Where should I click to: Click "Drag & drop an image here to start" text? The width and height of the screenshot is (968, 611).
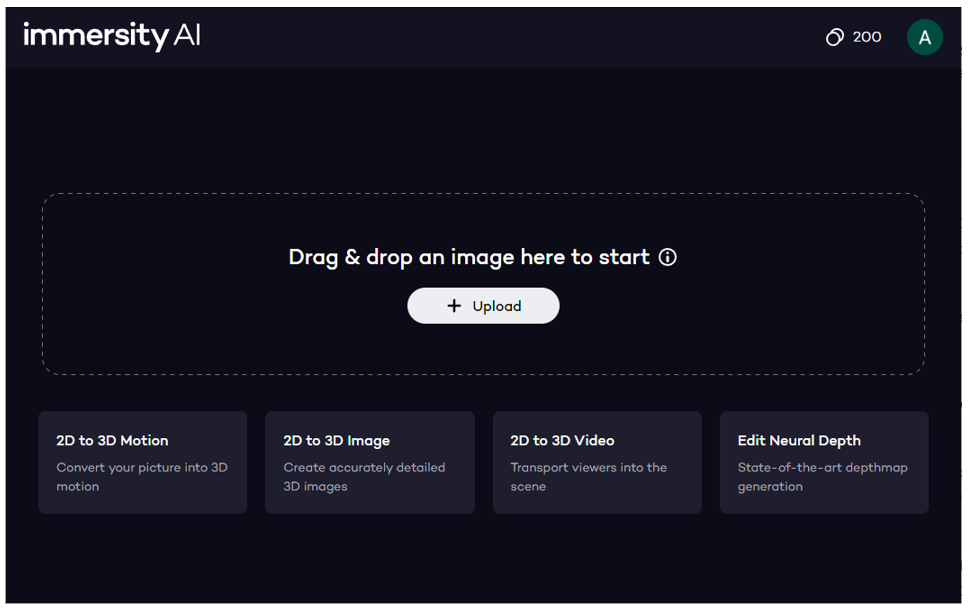[469, 257]
